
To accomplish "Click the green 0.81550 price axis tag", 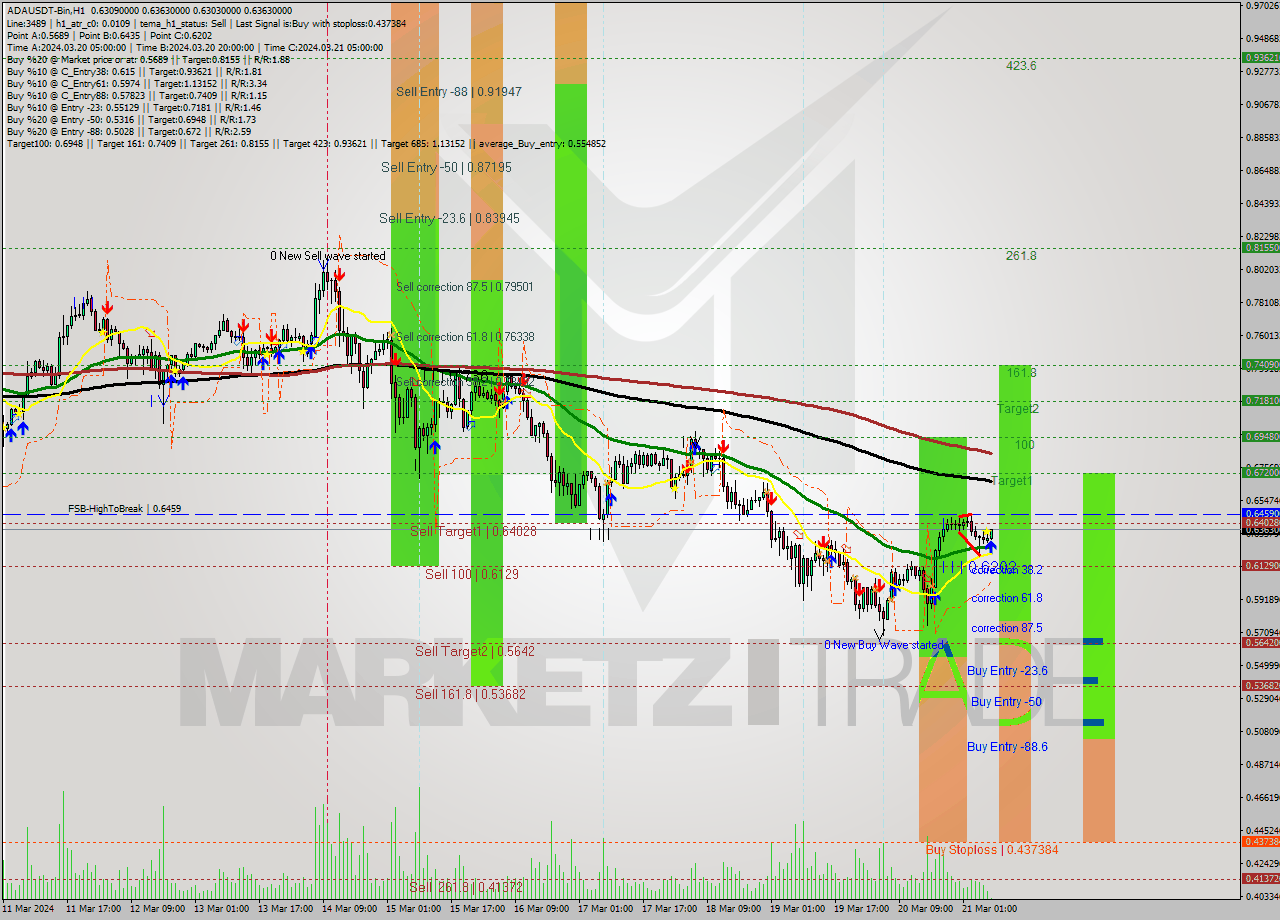I will click(x=1260, y=247).
